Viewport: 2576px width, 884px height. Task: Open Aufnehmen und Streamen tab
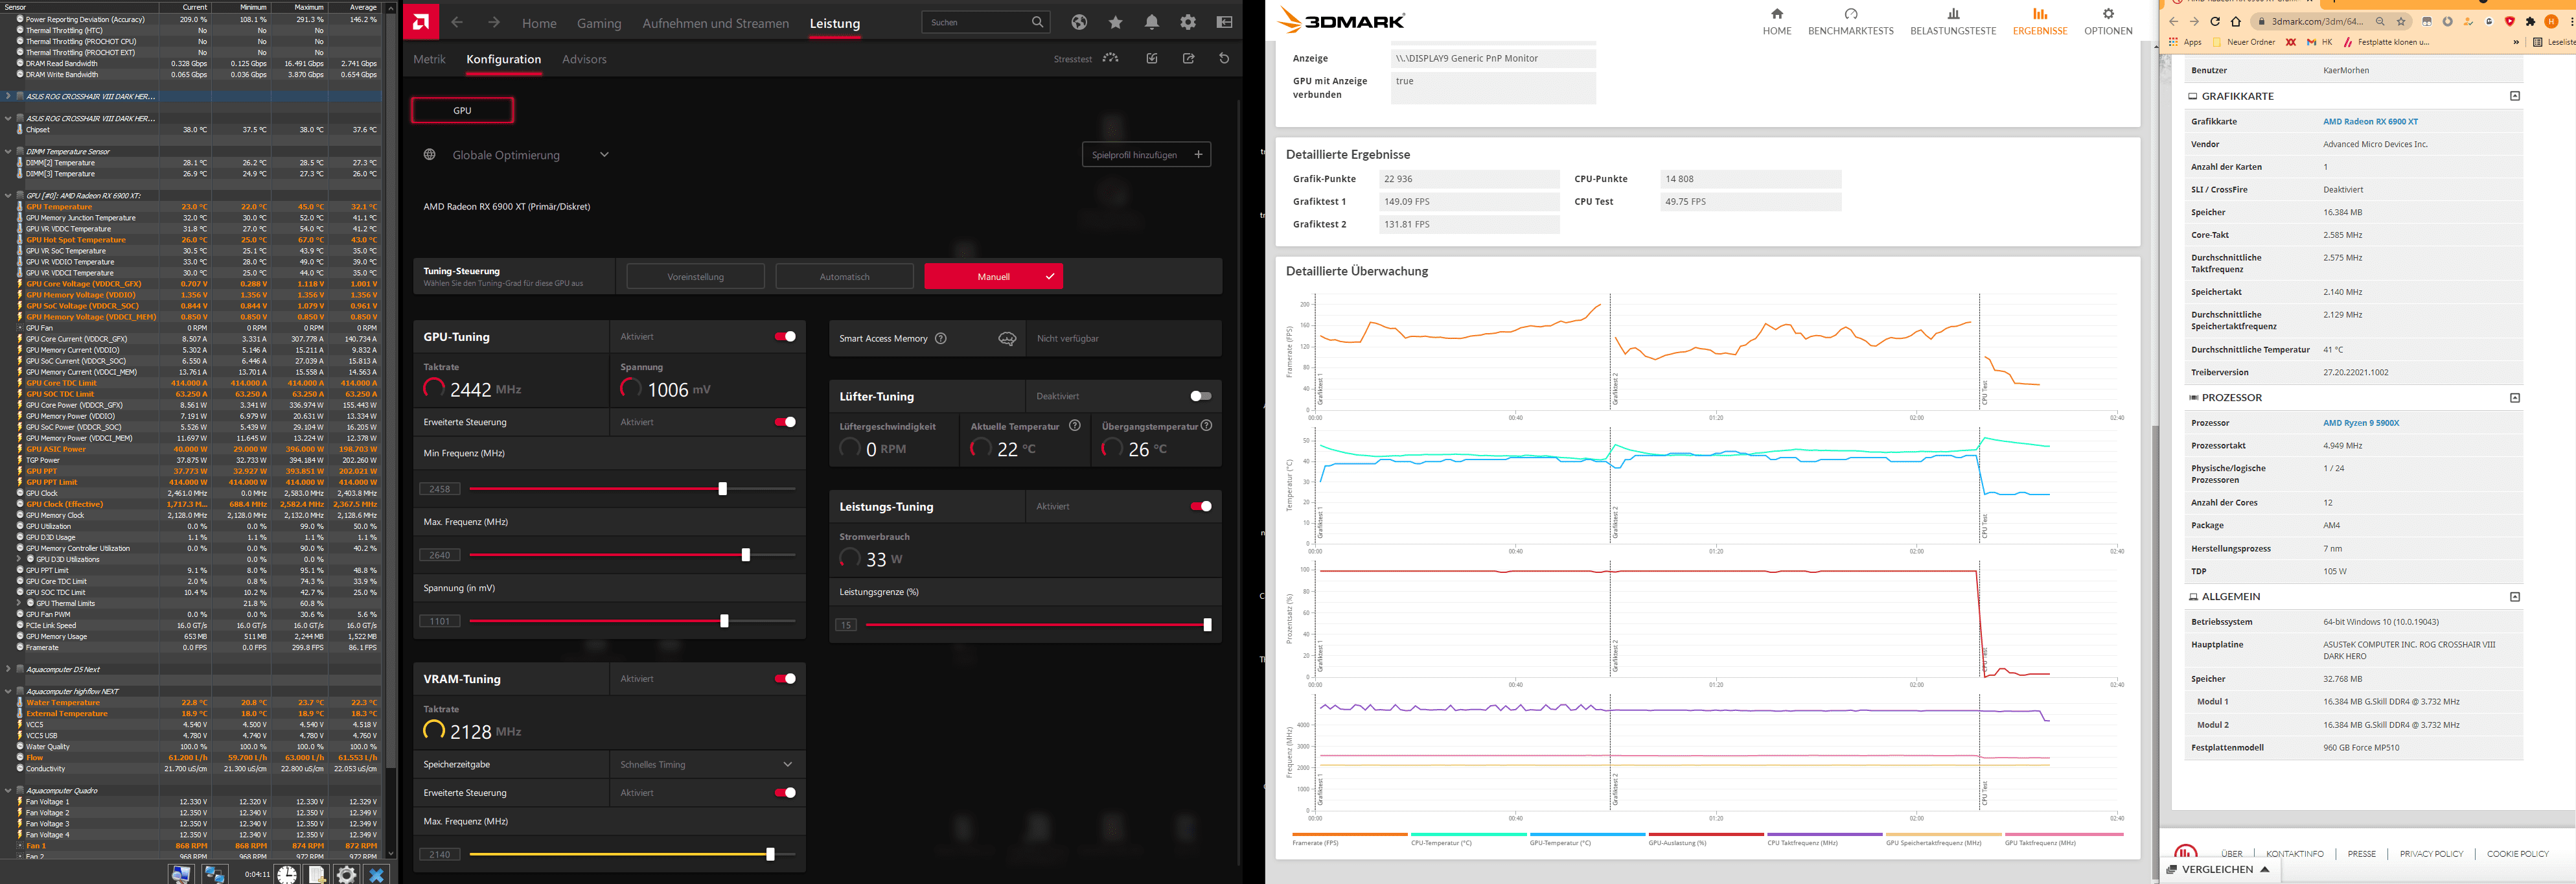(715, 23)
